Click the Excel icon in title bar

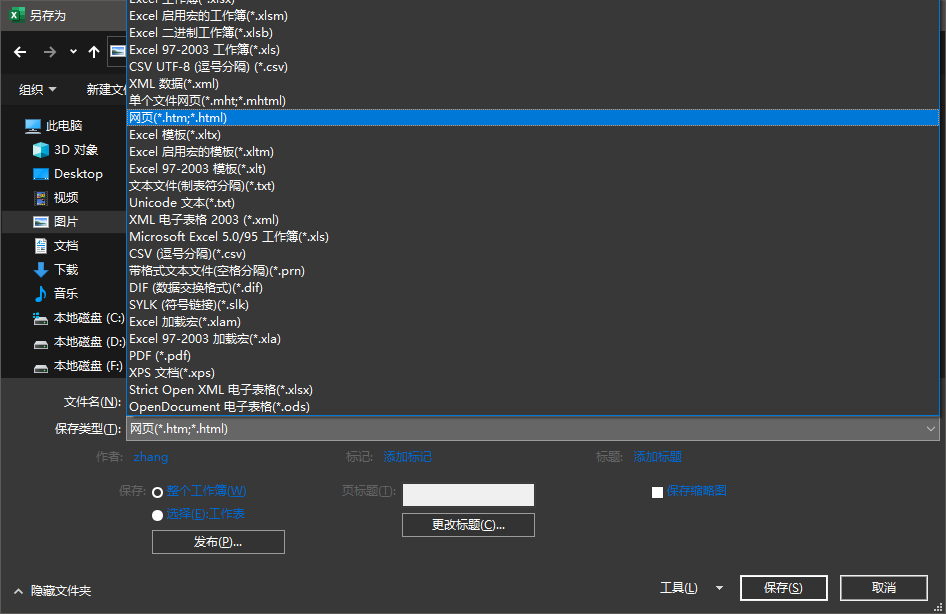[x=17, y=14]
